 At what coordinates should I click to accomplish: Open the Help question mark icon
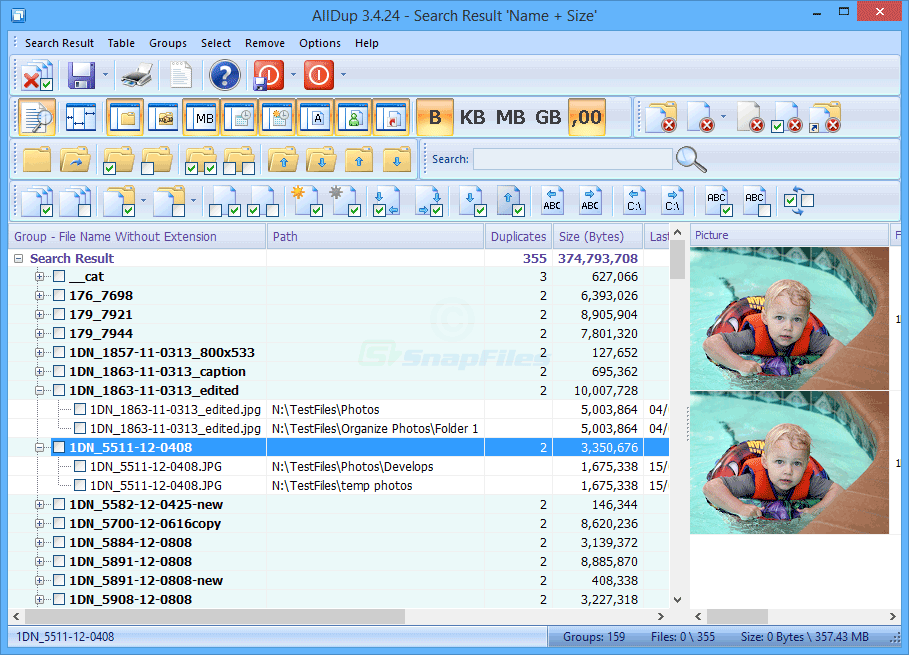coord(224,75)
